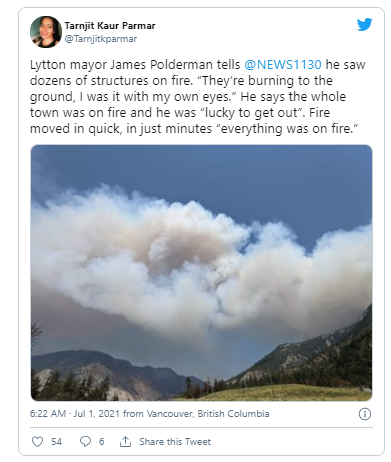Click the 54 likes count
This screenshot has width=391, height=462.
click(56, 442)
